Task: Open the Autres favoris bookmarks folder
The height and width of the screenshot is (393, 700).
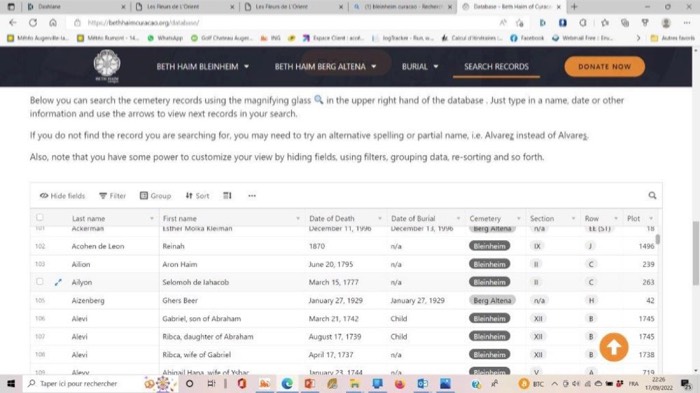Action: 672,38
